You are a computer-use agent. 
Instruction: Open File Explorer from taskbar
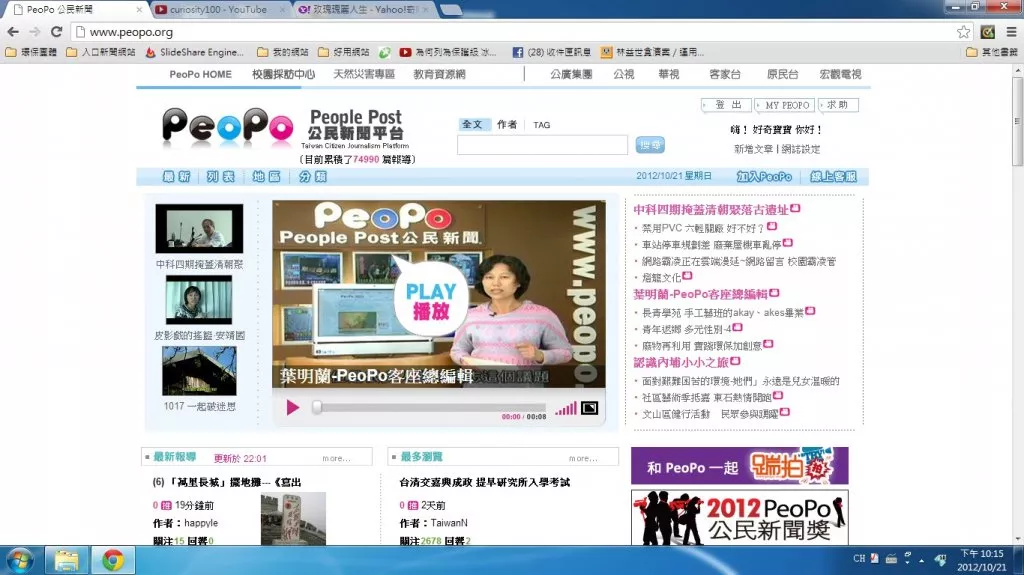coord(66,560)
